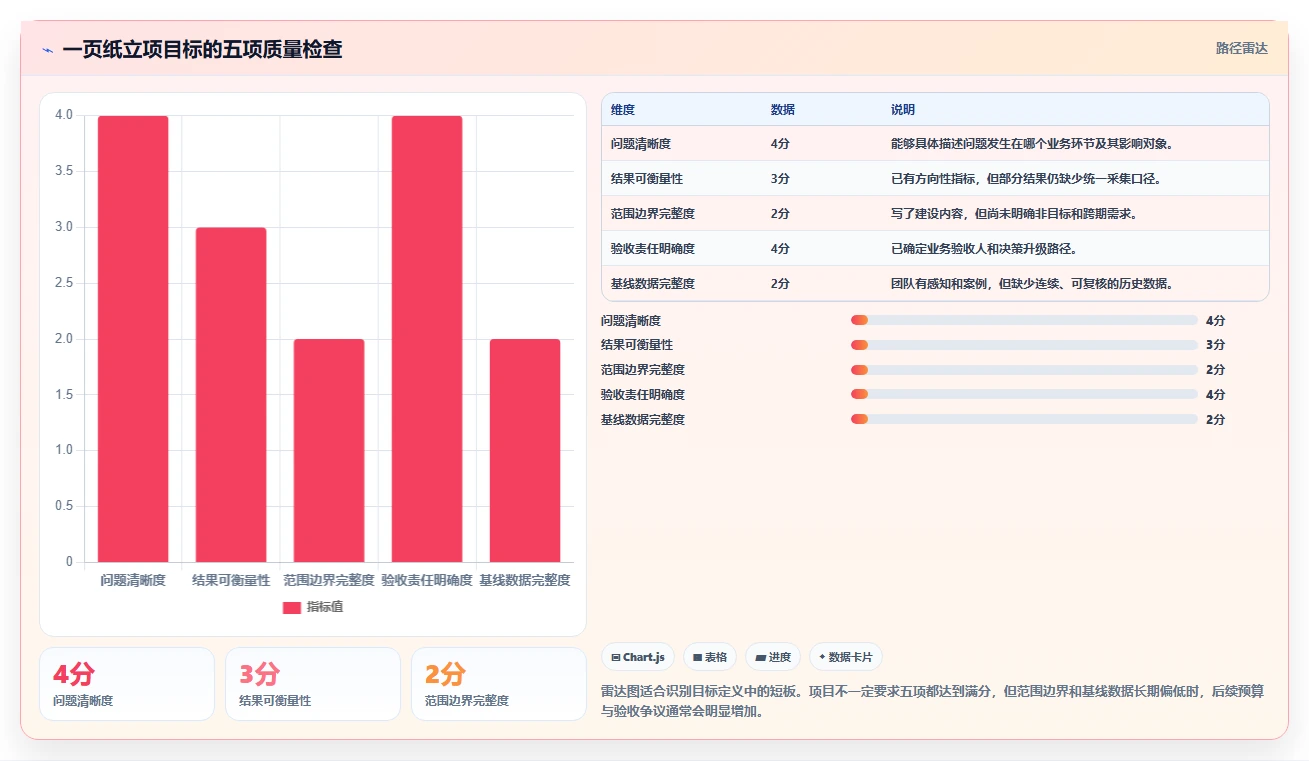Image resolution: width=1309 pixels, height=761 pixels.
Task: Click the 基线数据完整度 bar in chart
Action: (x=525, y=451)
